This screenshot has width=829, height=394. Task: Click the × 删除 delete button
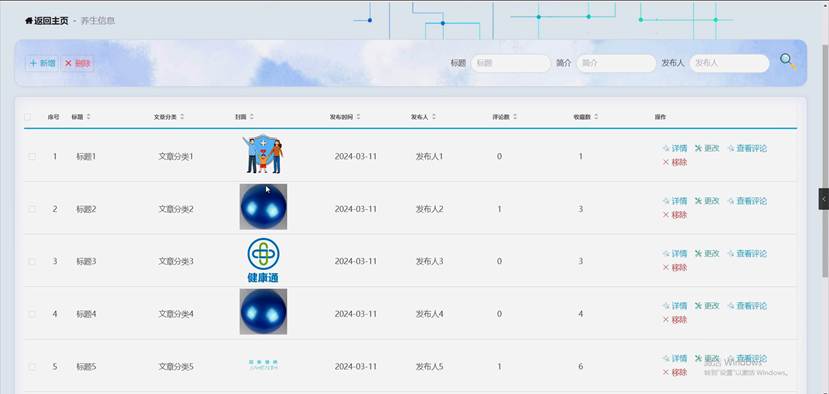[x=77, y=63]
